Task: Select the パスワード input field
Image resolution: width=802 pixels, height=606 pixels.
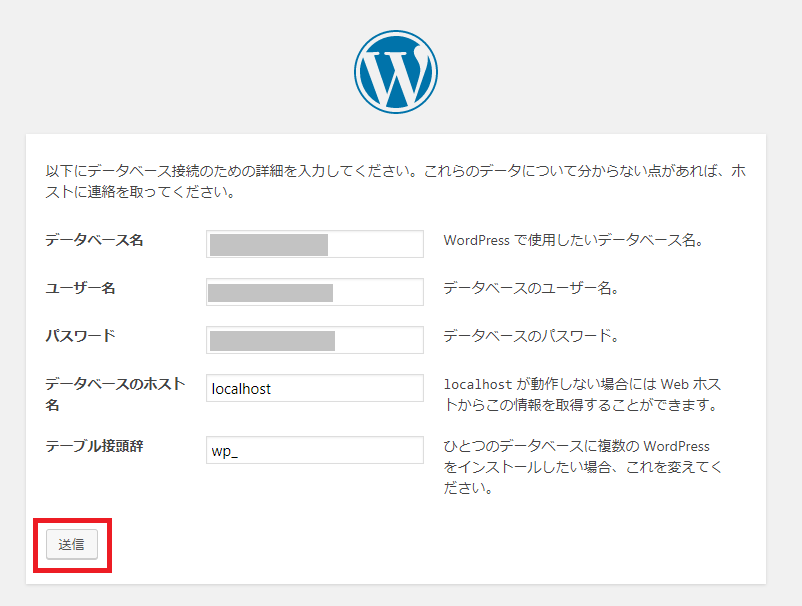Action: coord(315,340)
